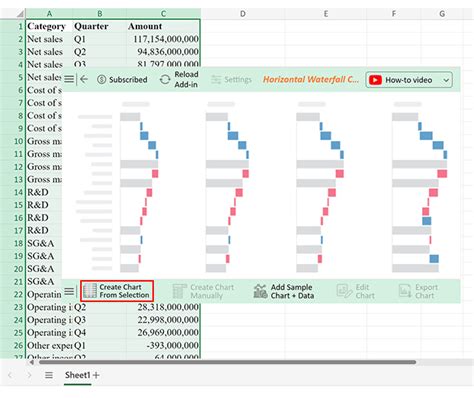Click Create Chart Manually button
This screenshot has width=474, height=398.
coord(204,291)
